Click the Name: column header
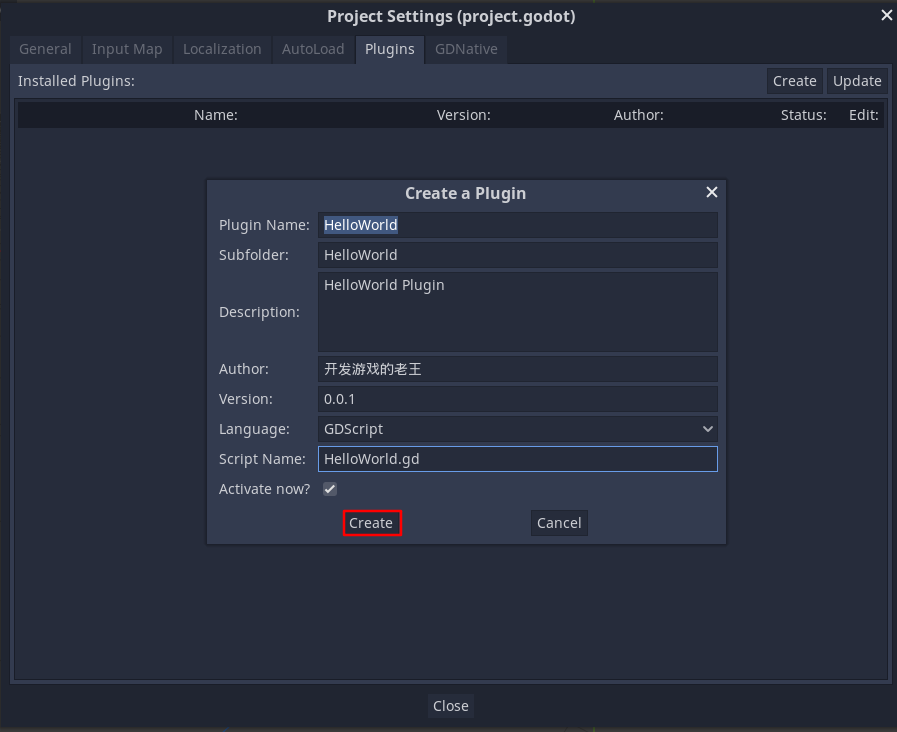This screenshot has width=897, height=732. click(216, 115)
